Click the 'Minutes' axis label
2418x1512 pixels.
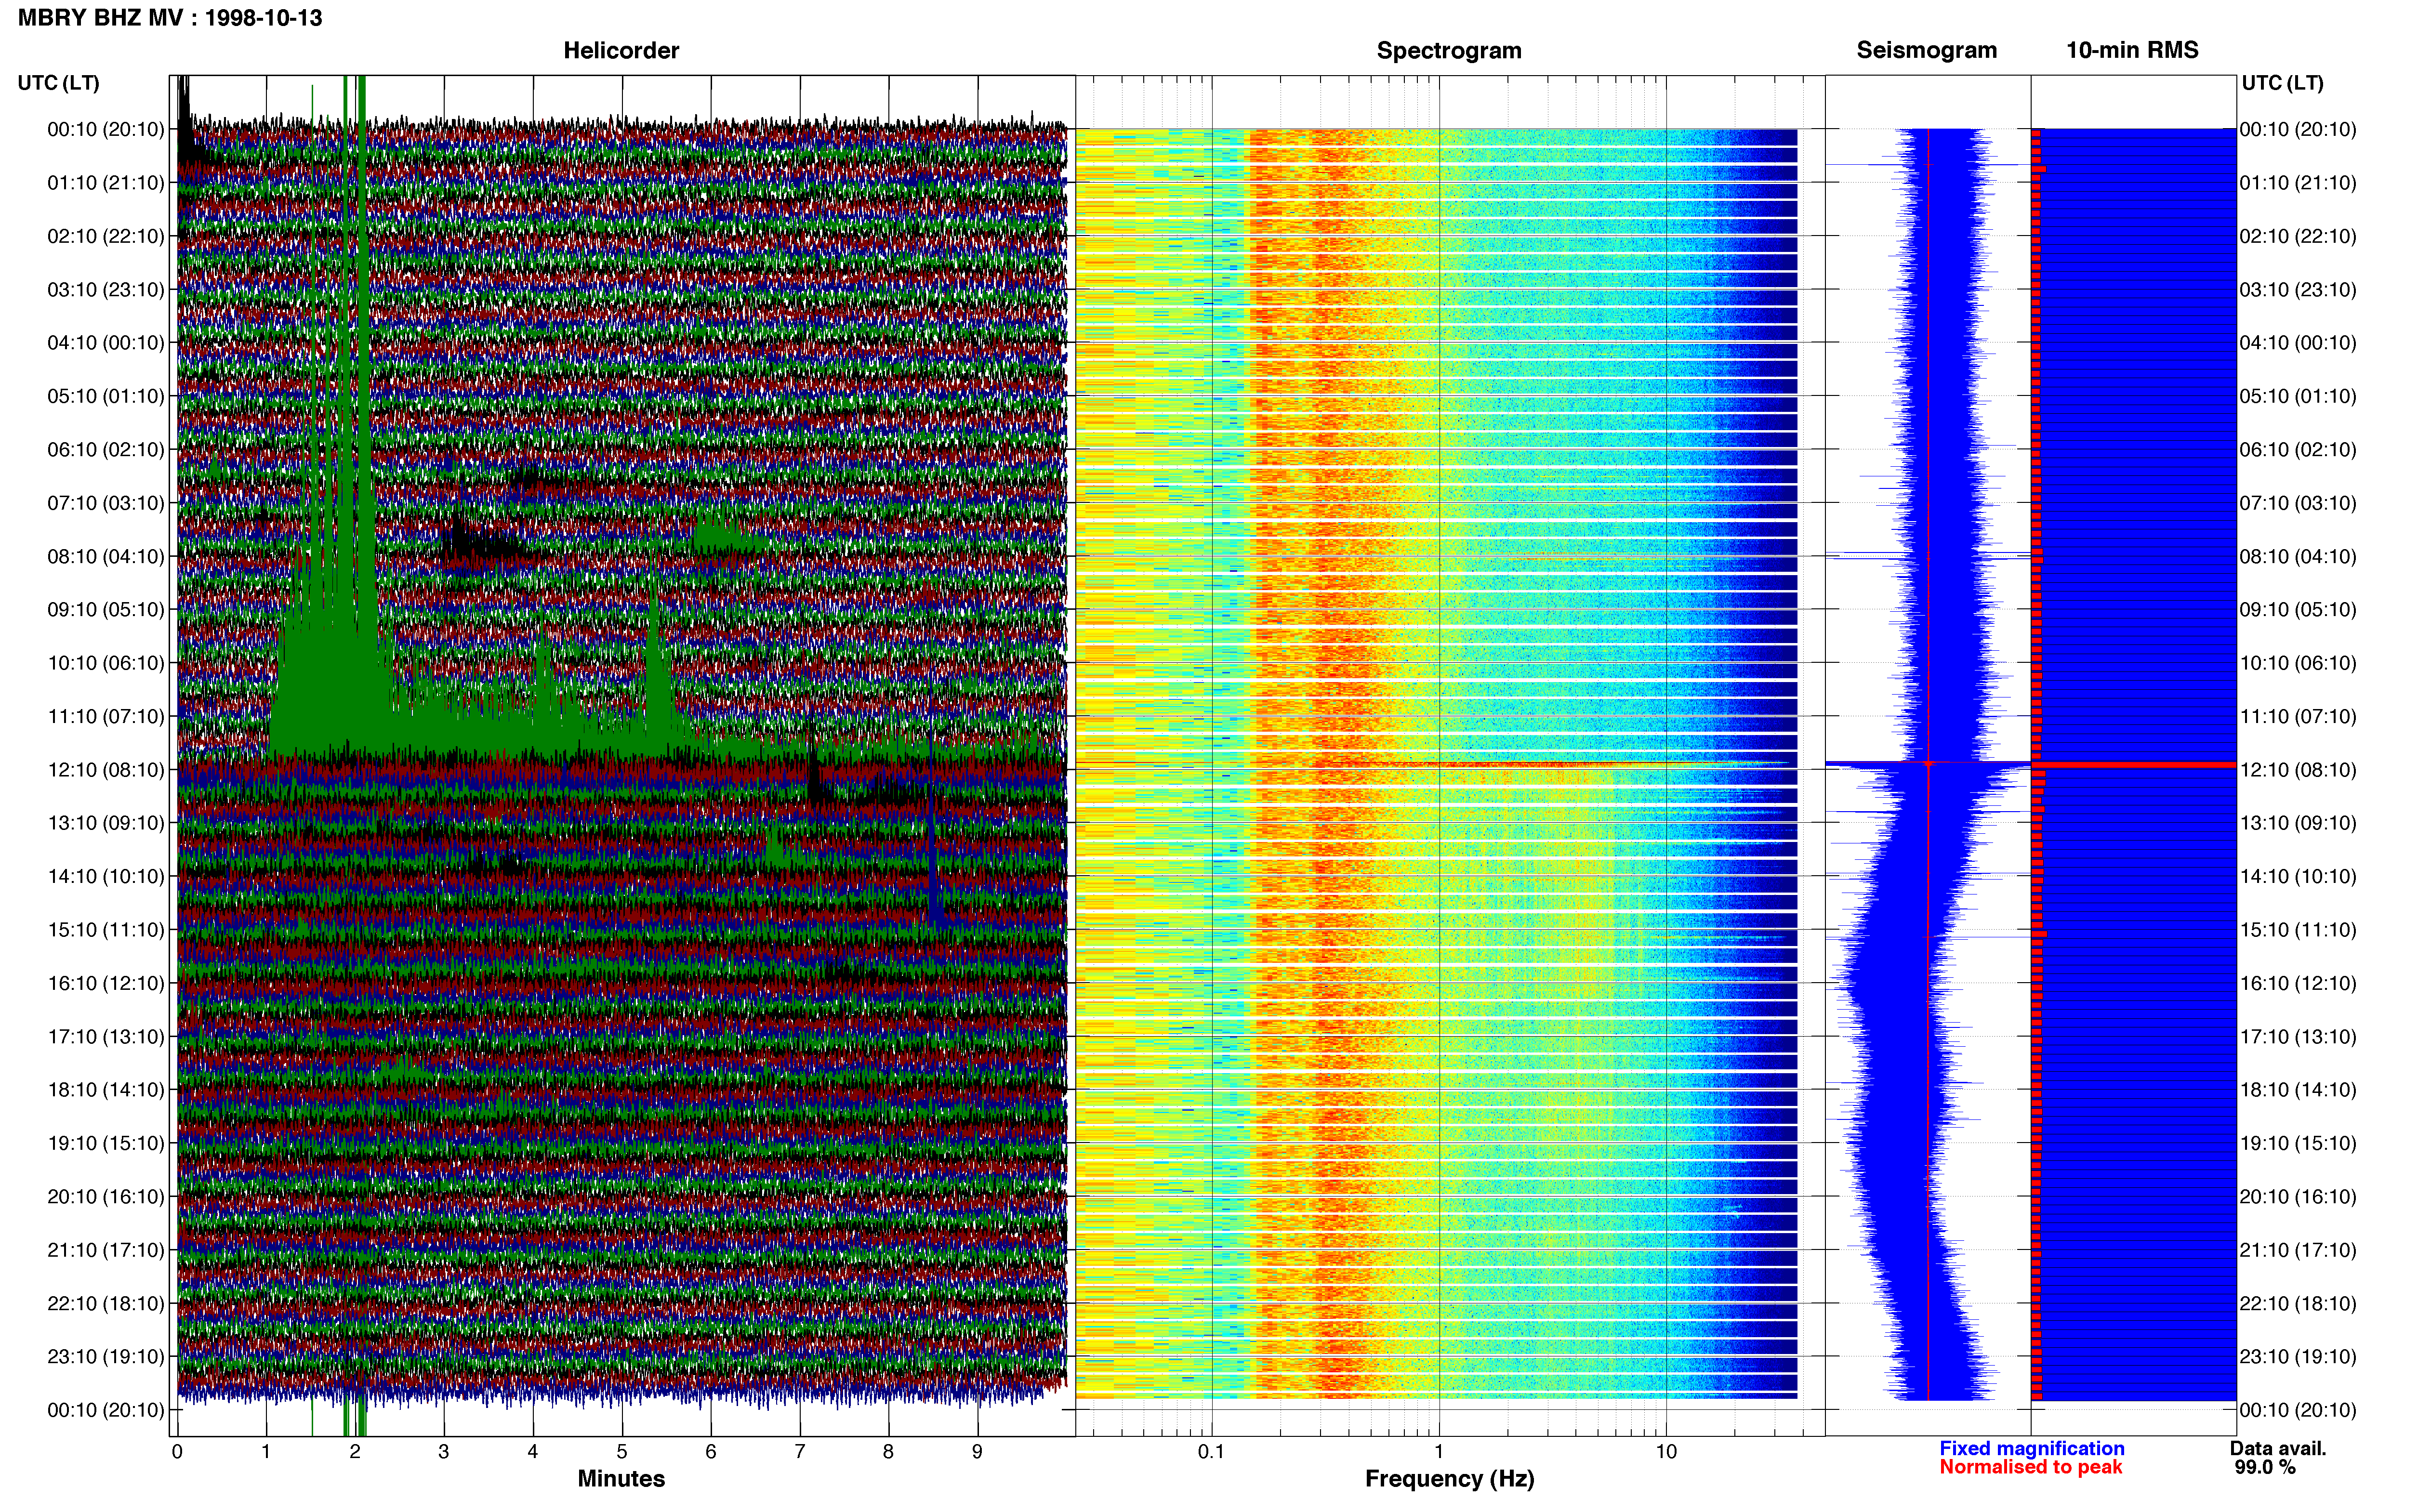[621, 1479]
